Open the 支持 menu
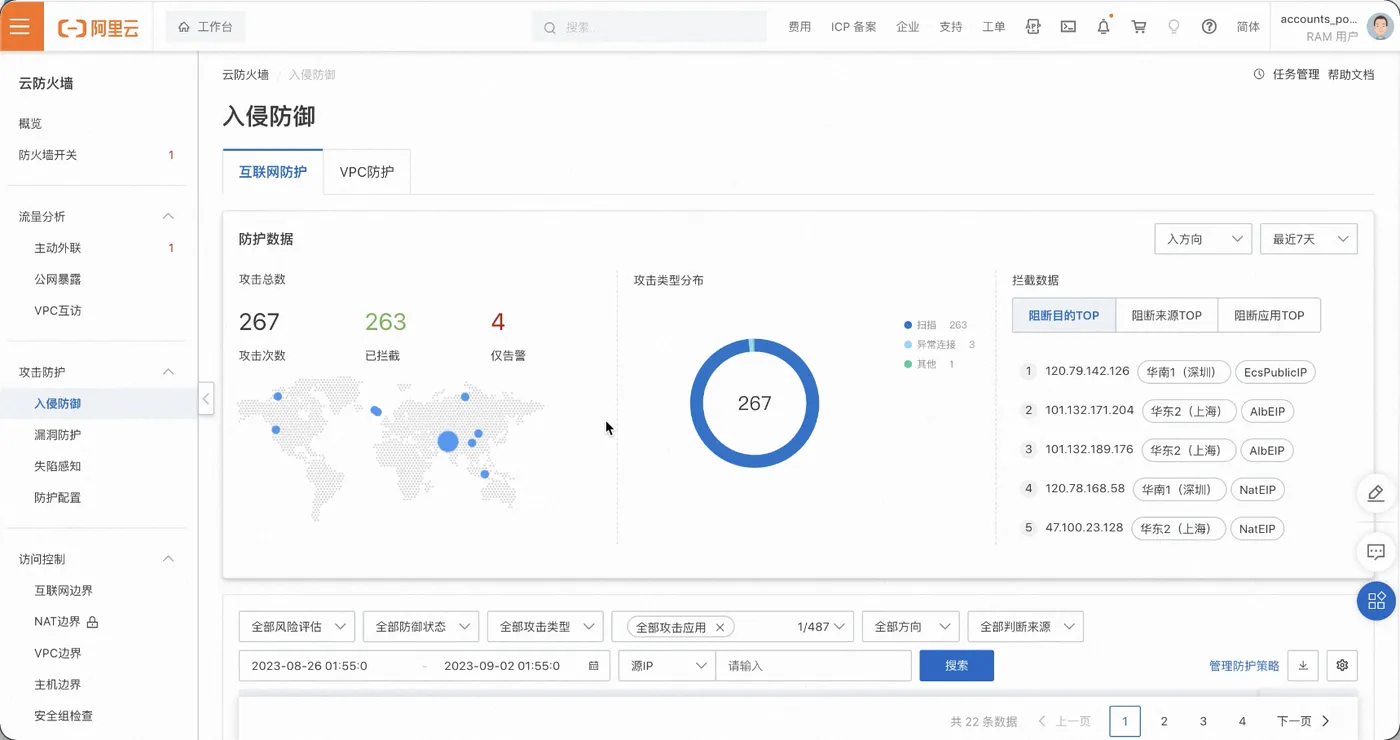The height and width of the screenshot is (740, 1400). [x=951, y=28]
